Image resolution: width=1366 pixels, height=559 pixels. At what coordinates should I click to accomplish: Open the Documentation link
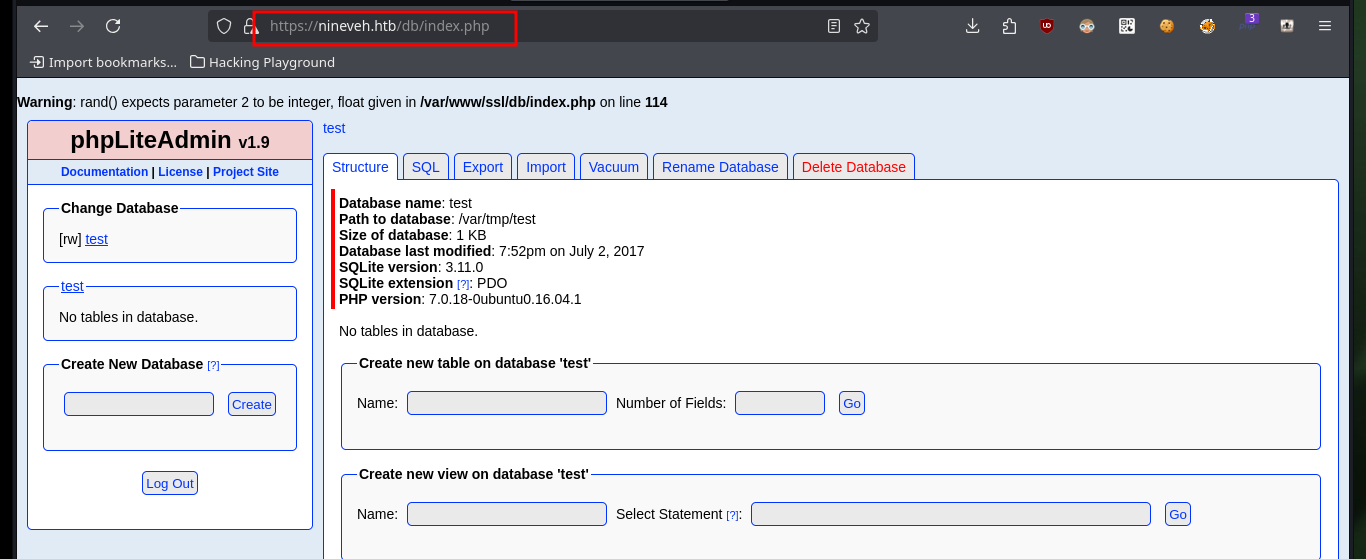(104, 172)
